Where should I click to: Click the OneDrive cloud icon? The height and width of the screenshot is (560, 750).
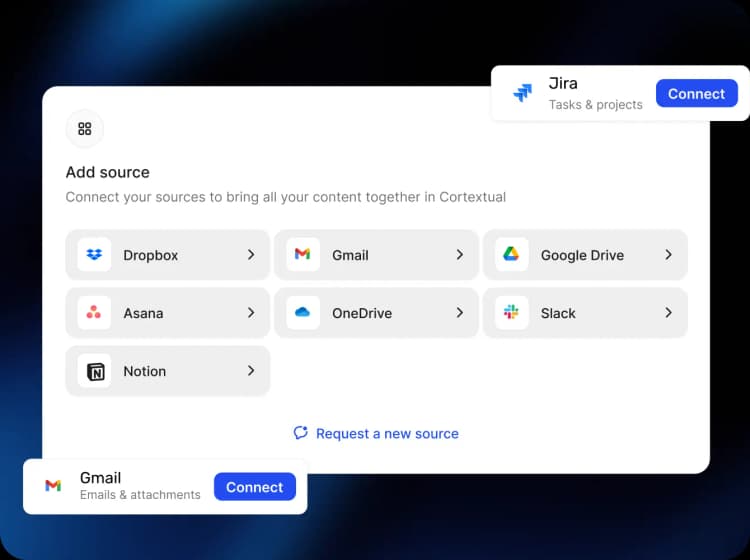tap(302, 312)
